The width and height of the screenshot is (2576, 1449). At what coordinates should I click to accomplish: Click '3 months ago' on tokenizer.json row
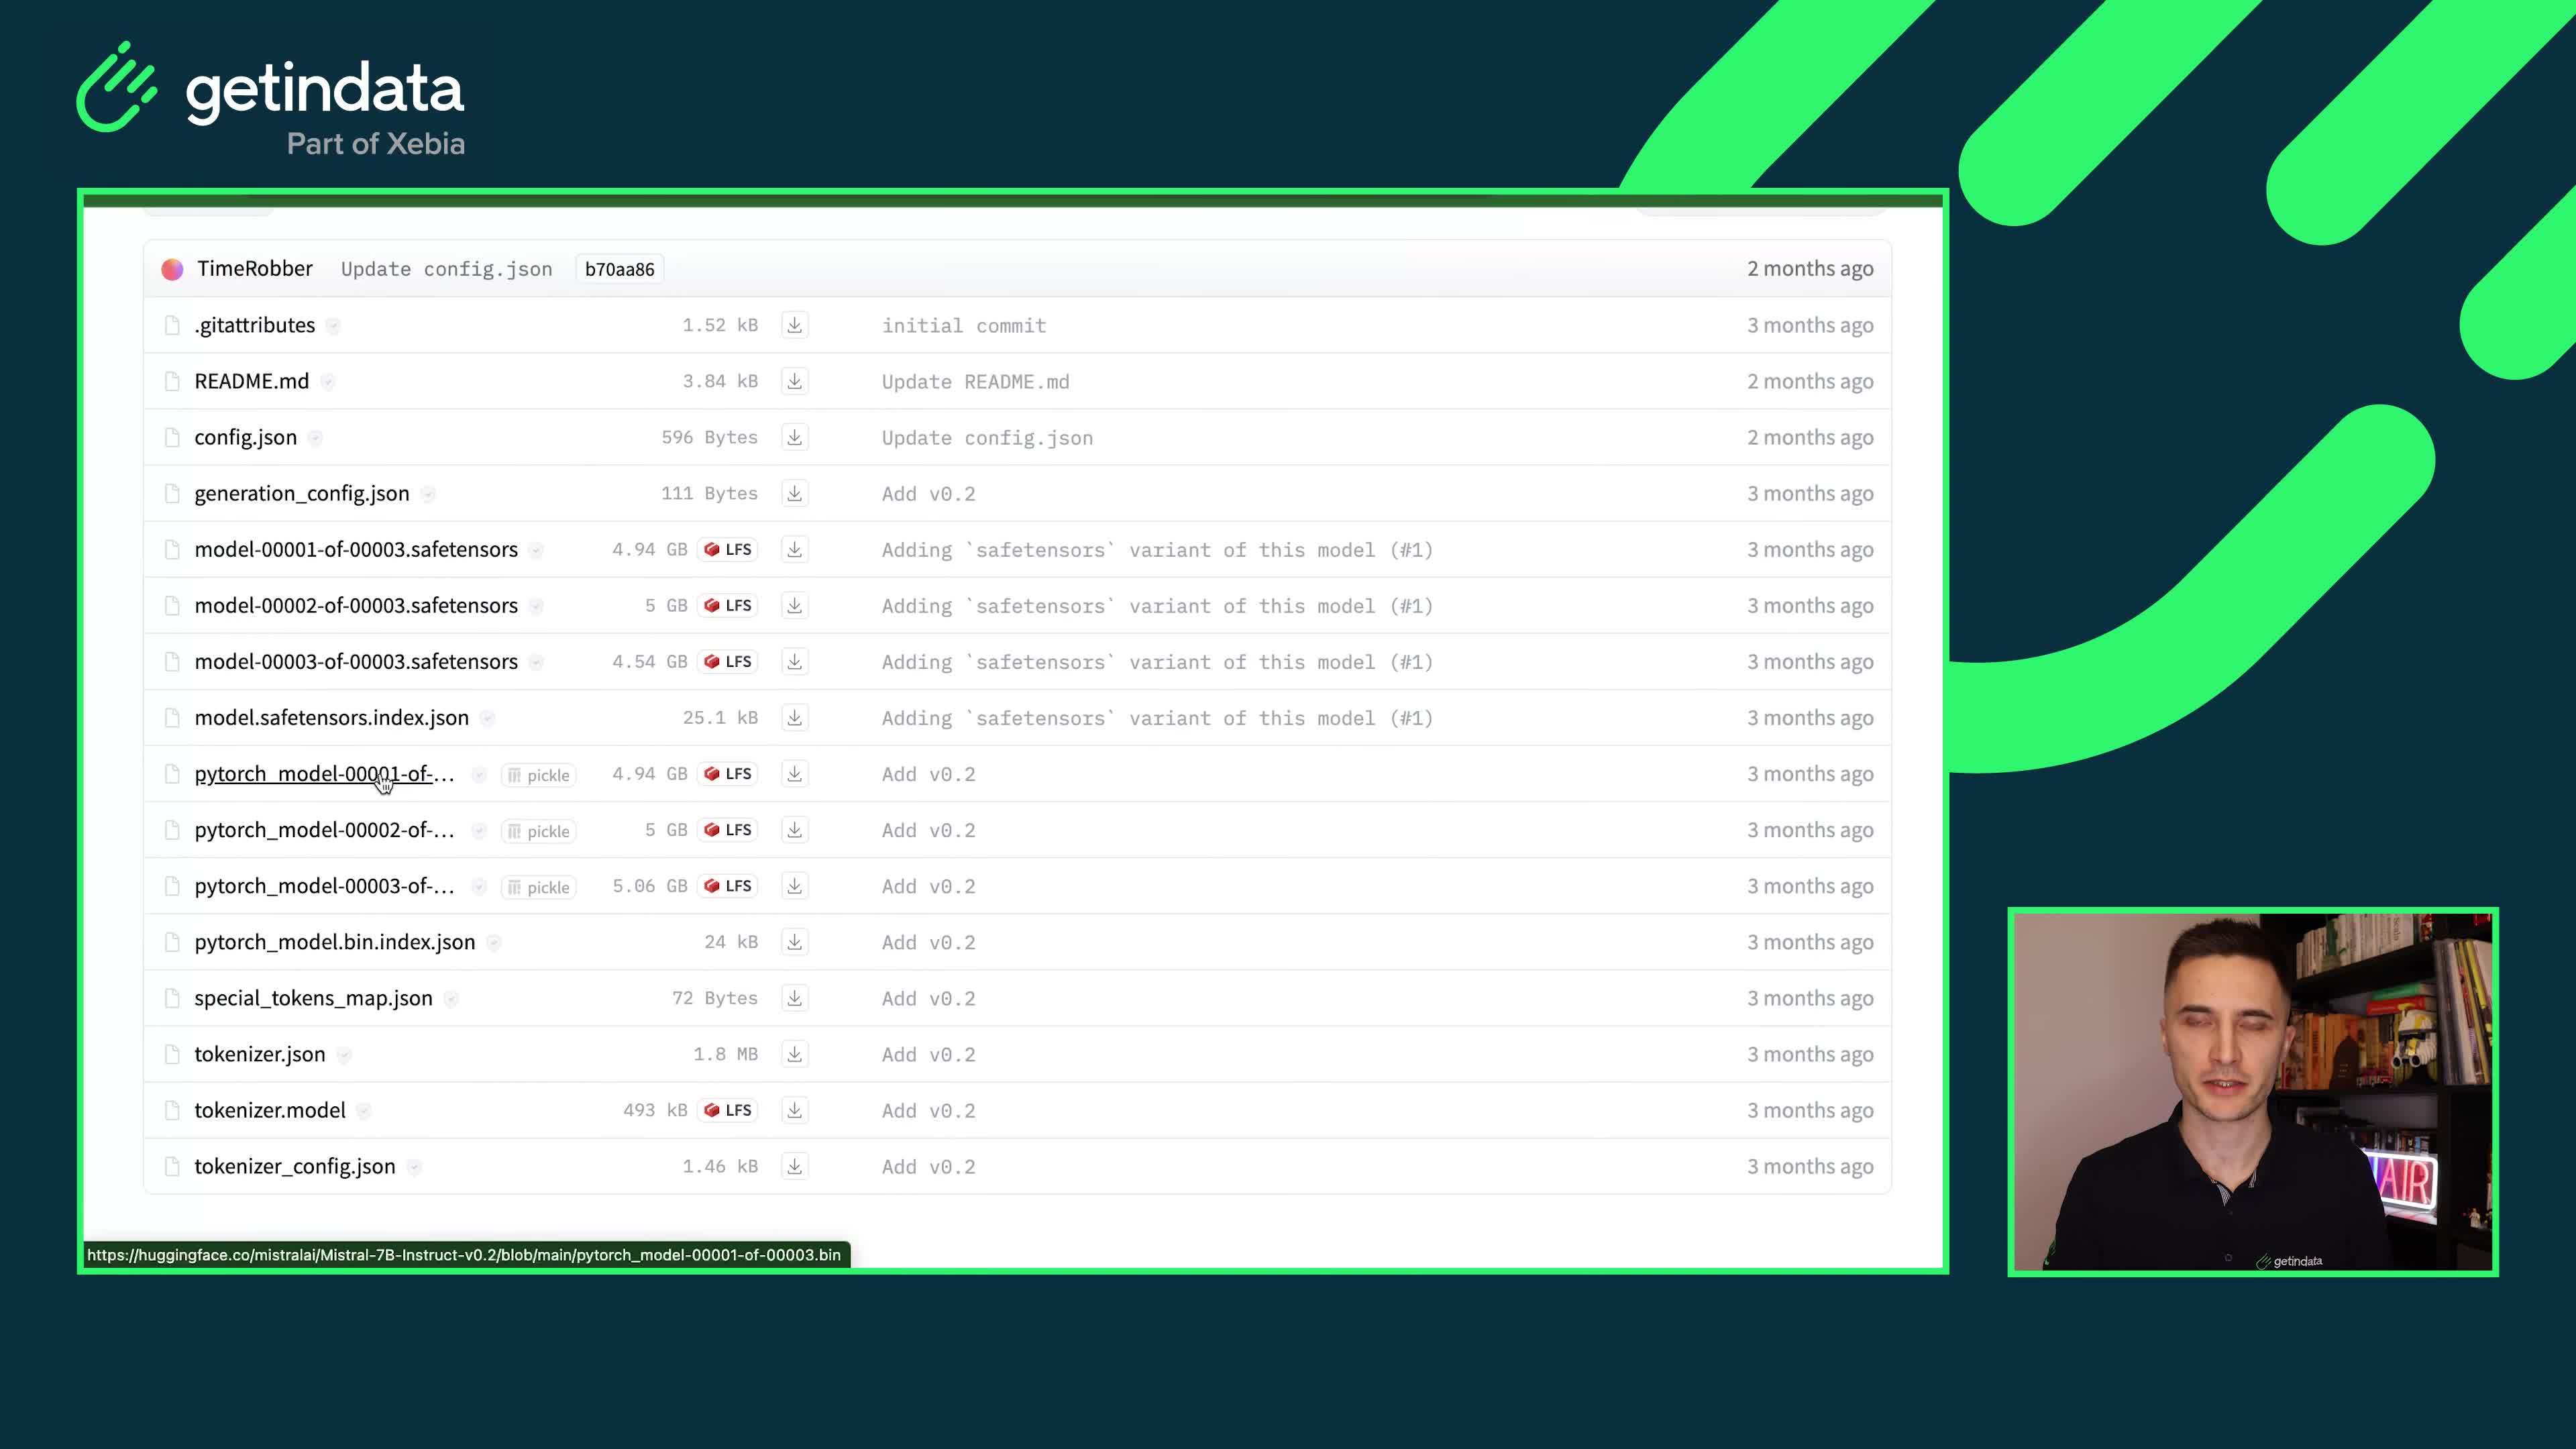click(1810, 1053)
